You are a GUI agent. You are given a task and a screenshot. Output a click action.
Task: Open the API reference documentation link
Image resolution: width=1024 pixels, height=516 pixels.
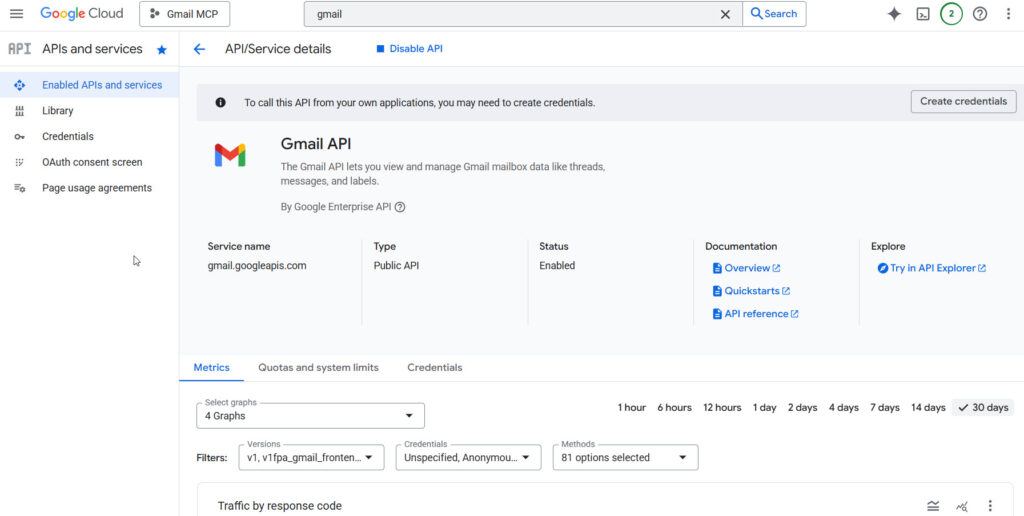coord(756,314)
